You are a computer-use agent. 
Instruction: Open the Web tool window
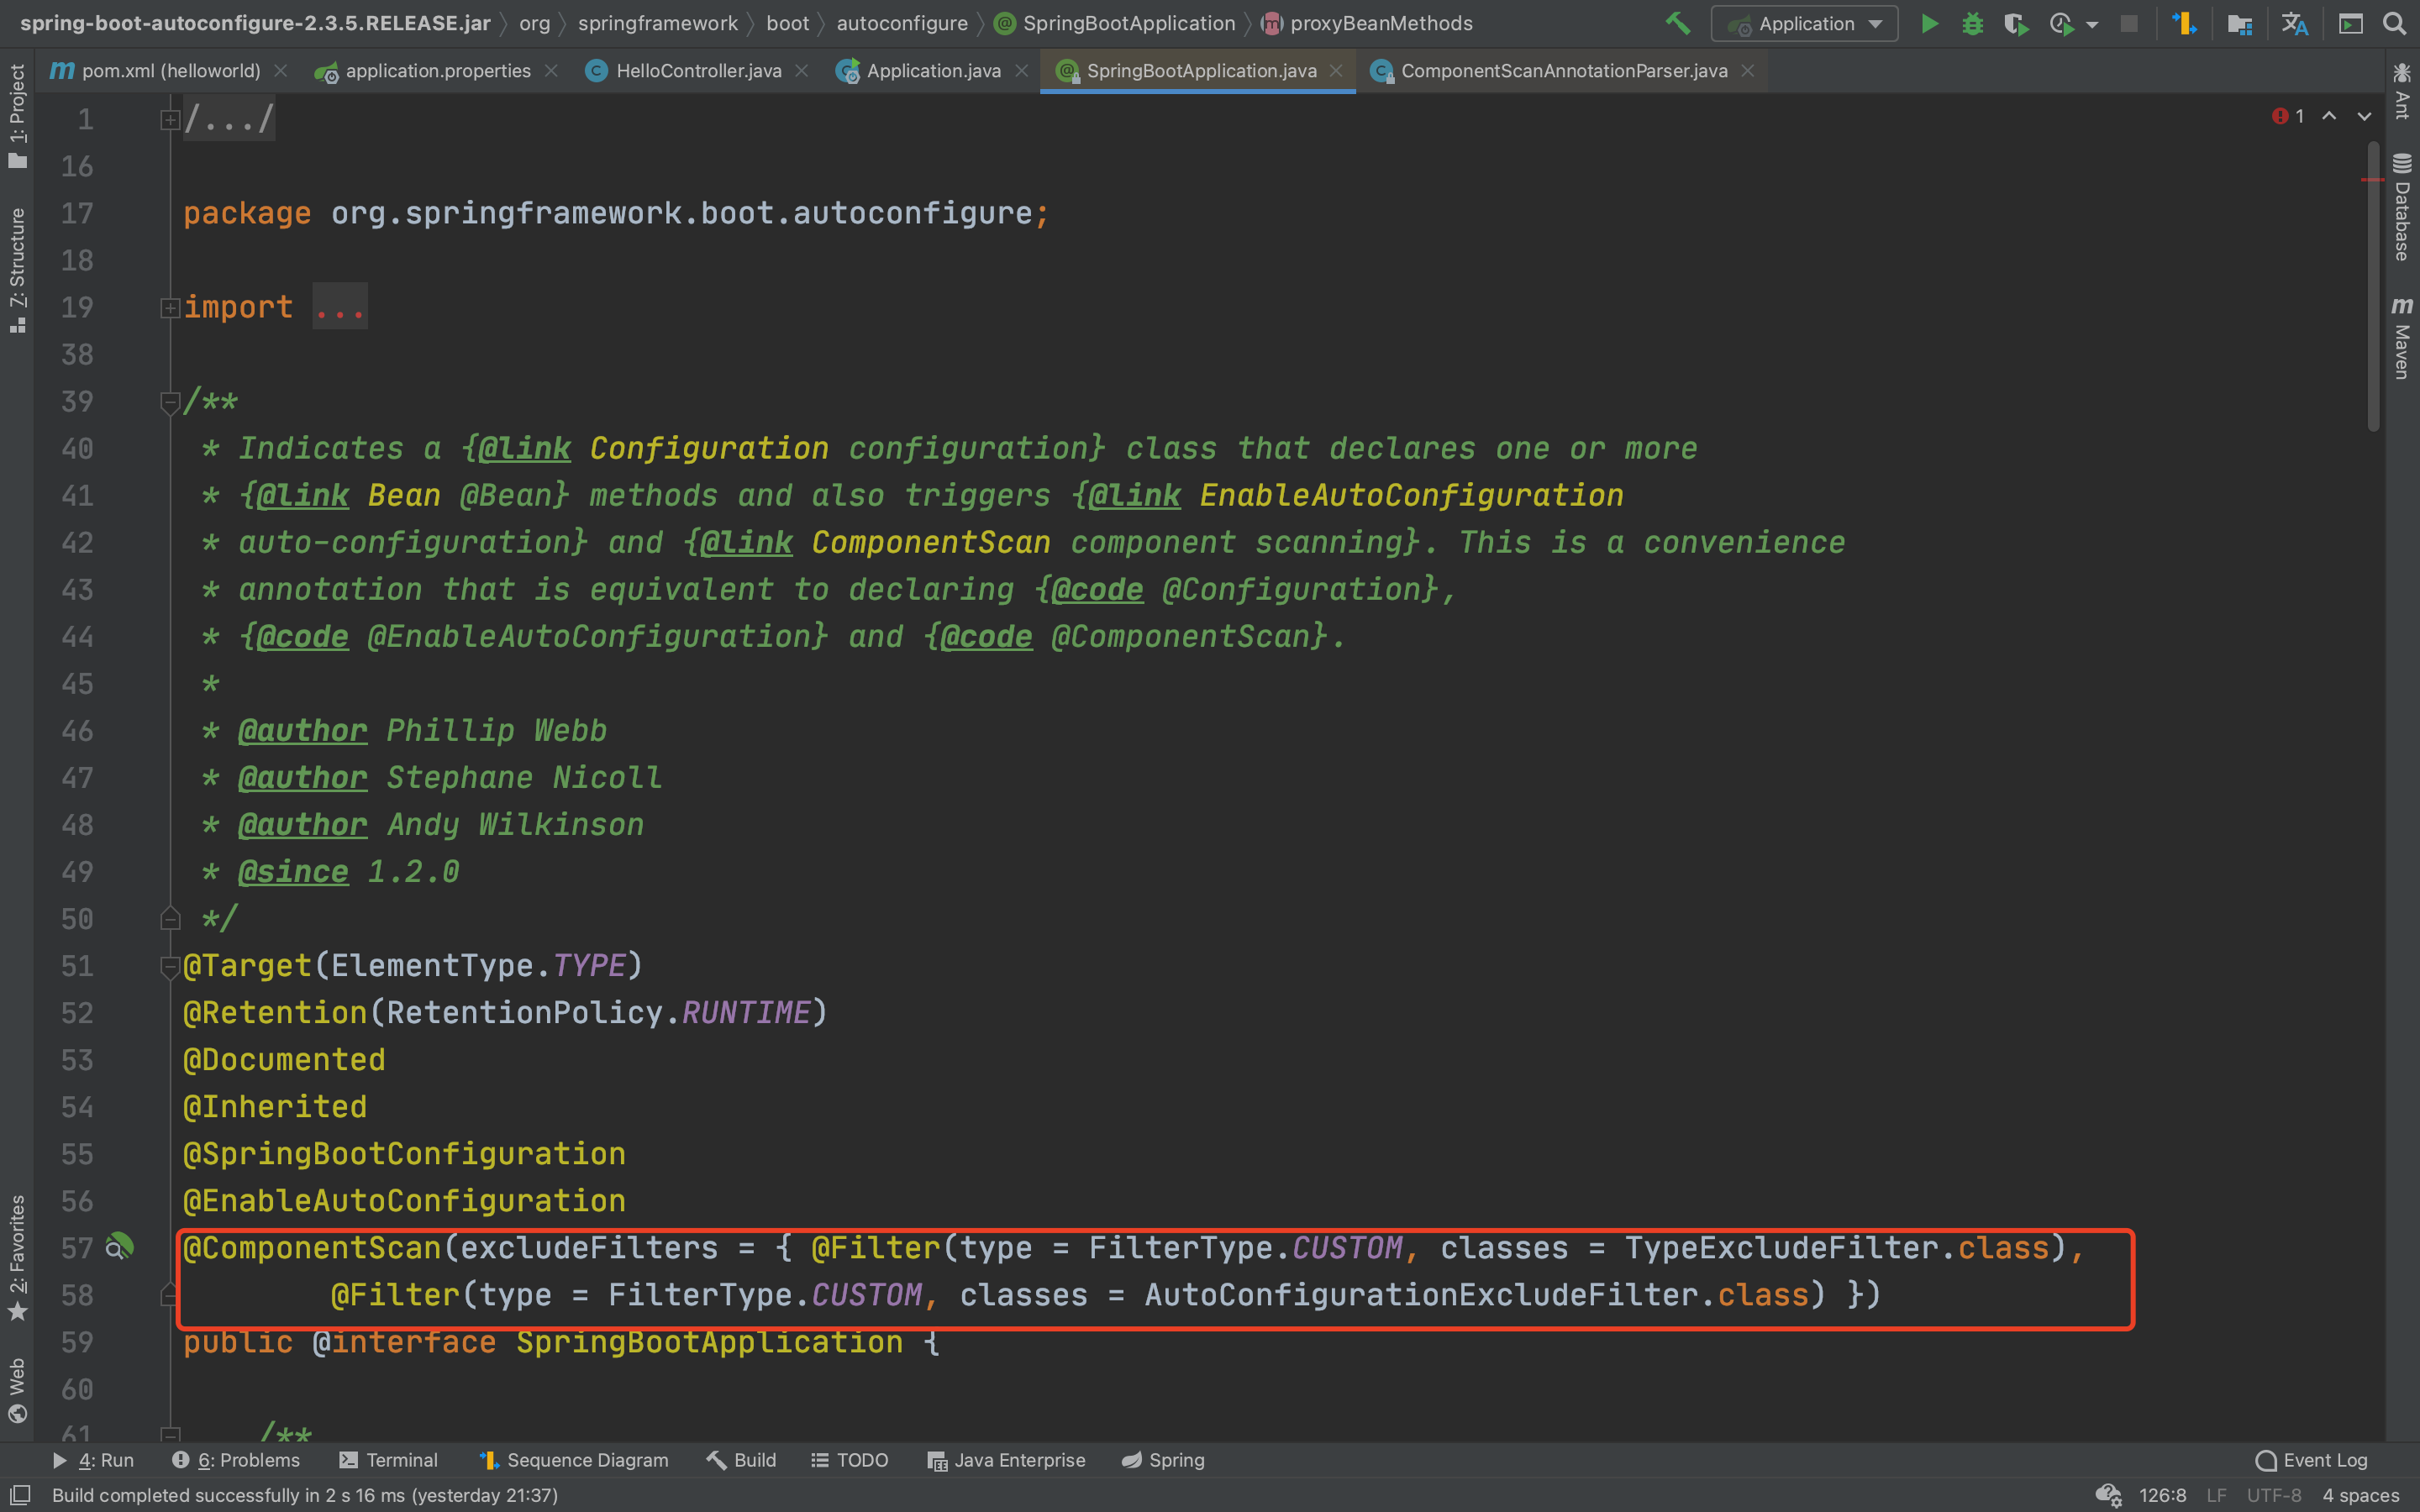(x=17, y=1390)
